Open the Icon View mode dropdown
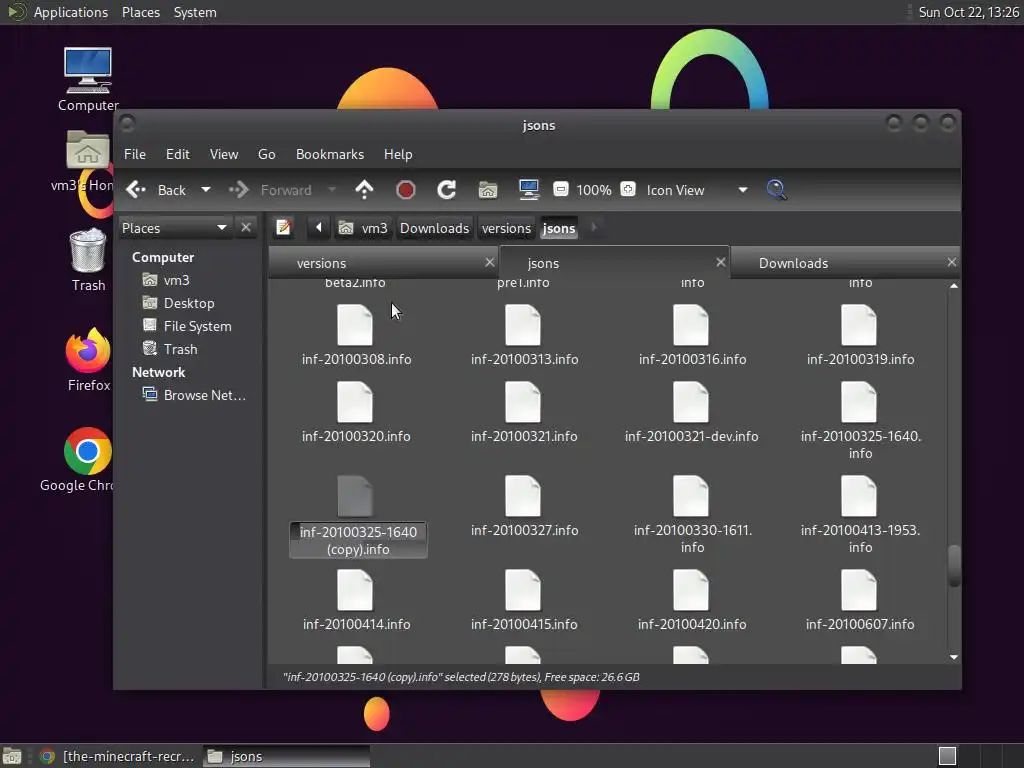The height and width of the screenshot is (768, 1024). 697,190
